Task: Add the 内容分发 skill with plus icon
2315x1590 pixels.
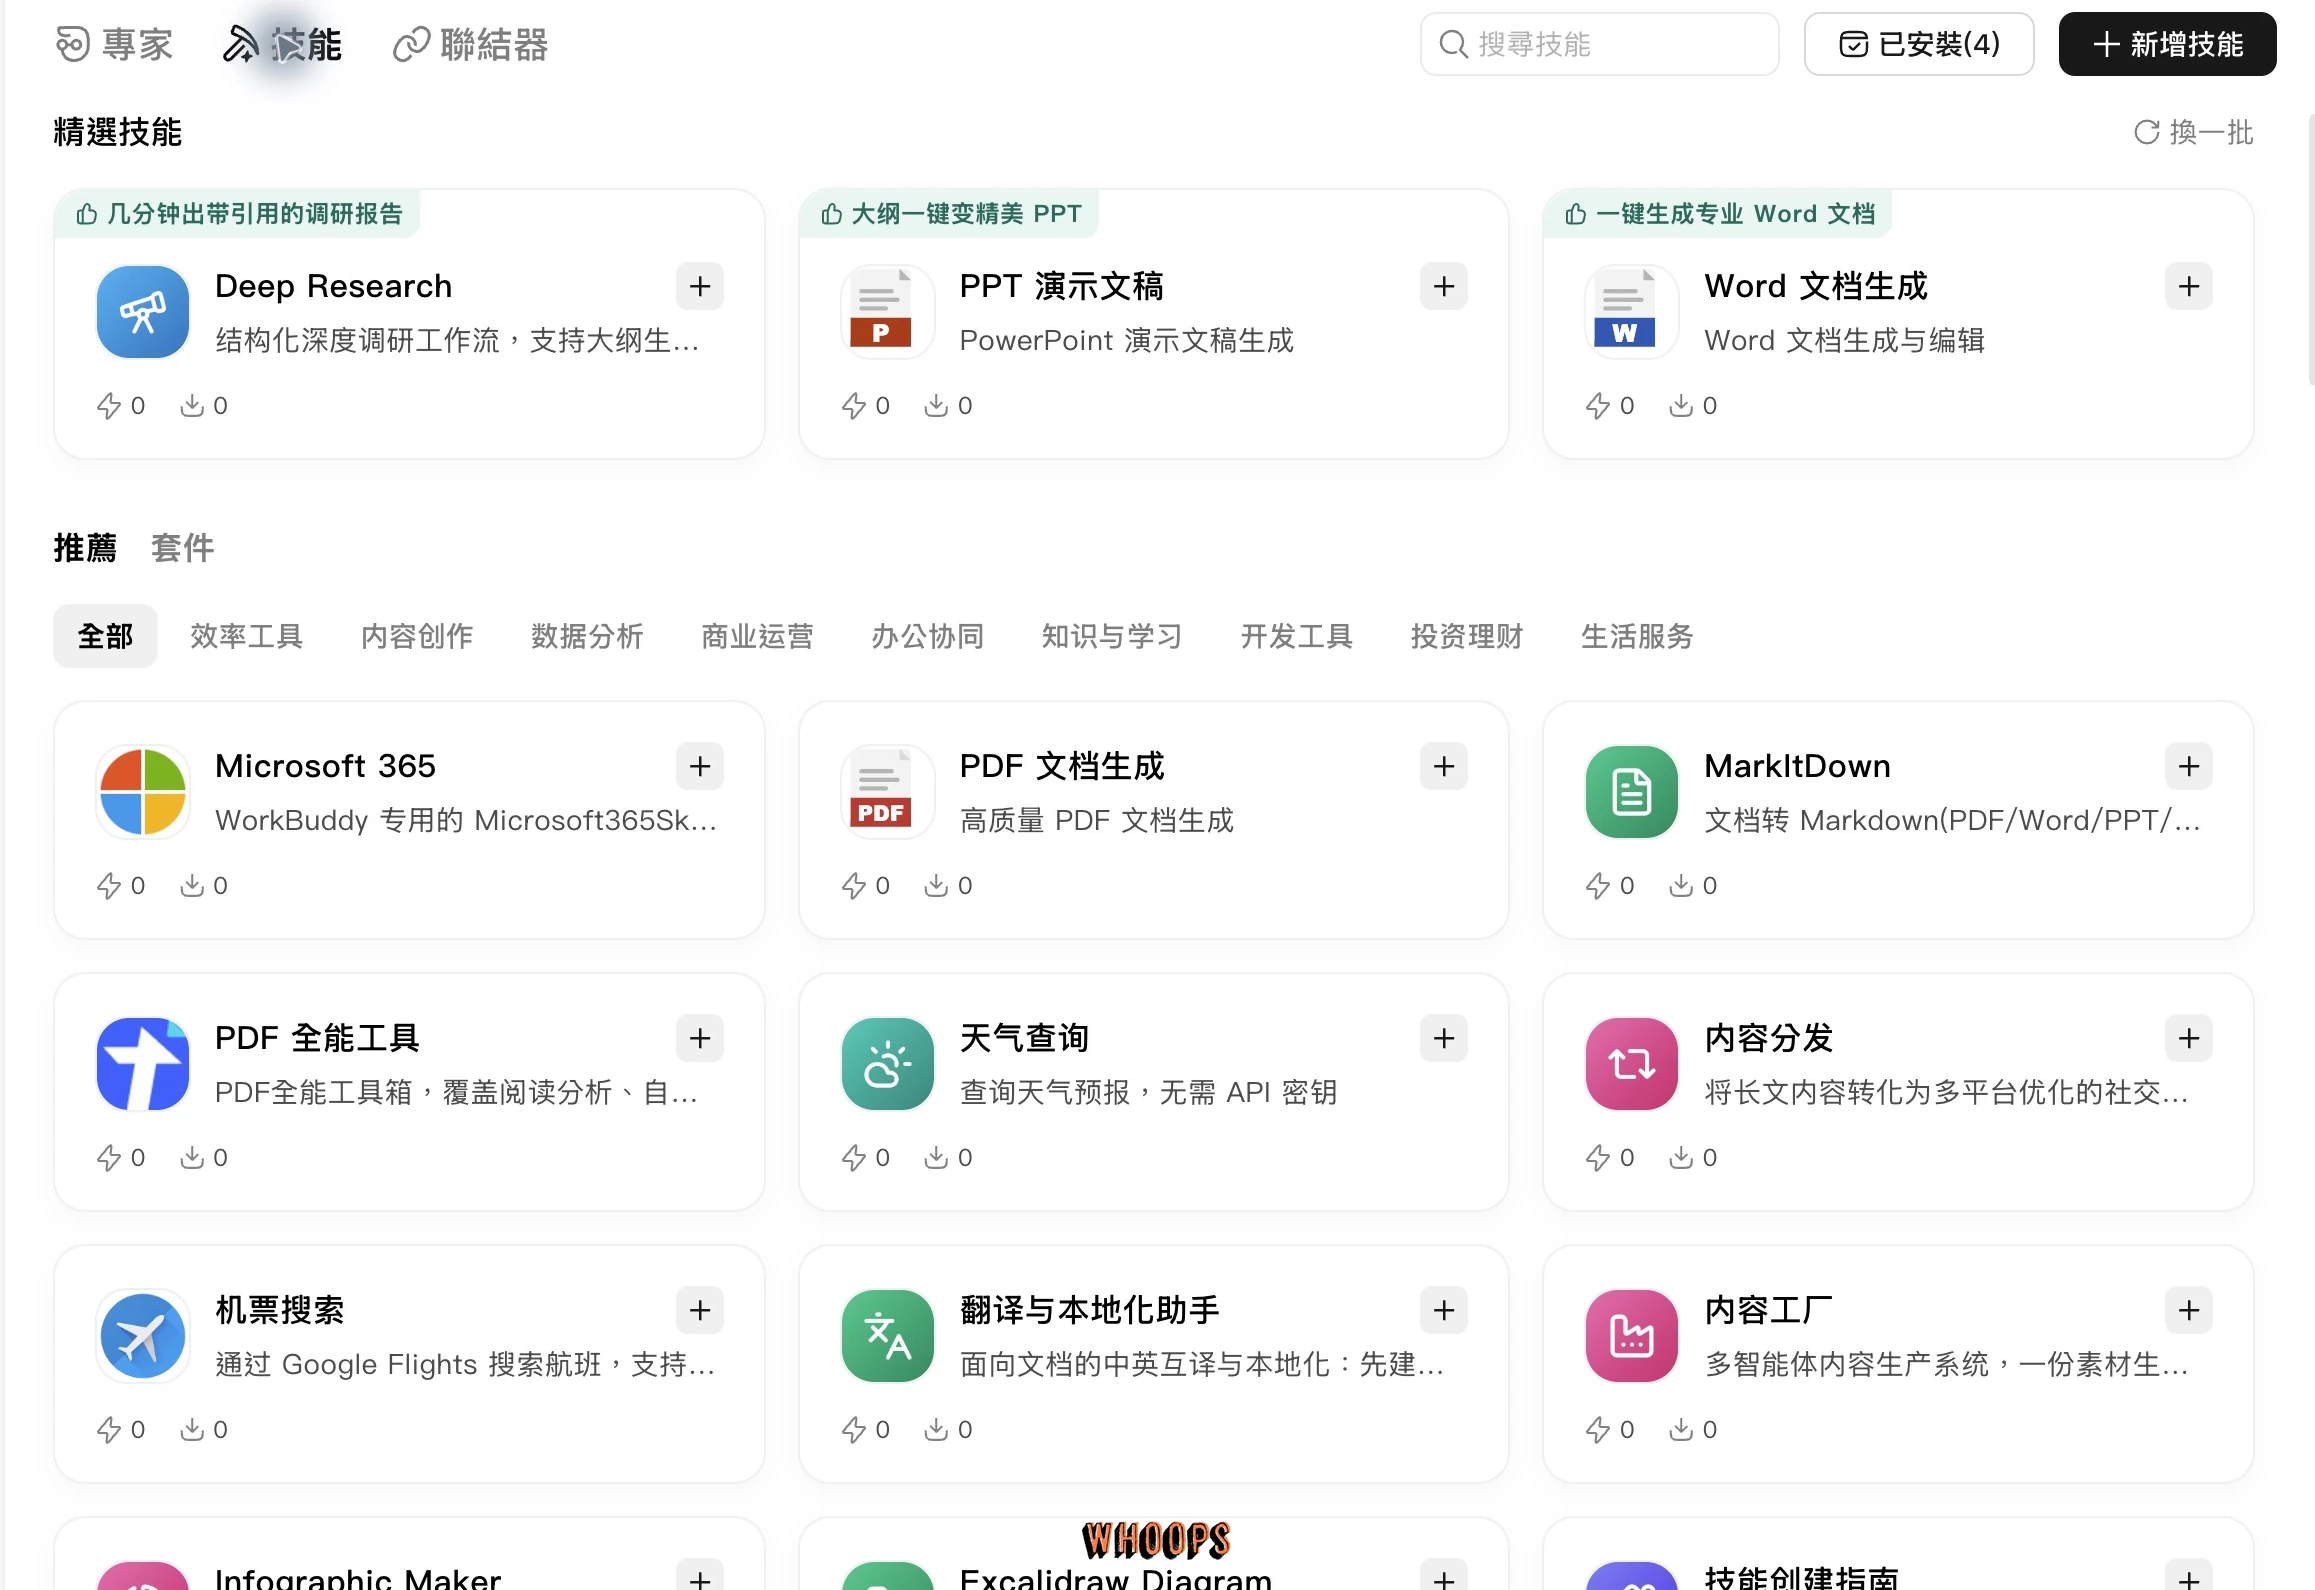Action: pos(2188,1039)
